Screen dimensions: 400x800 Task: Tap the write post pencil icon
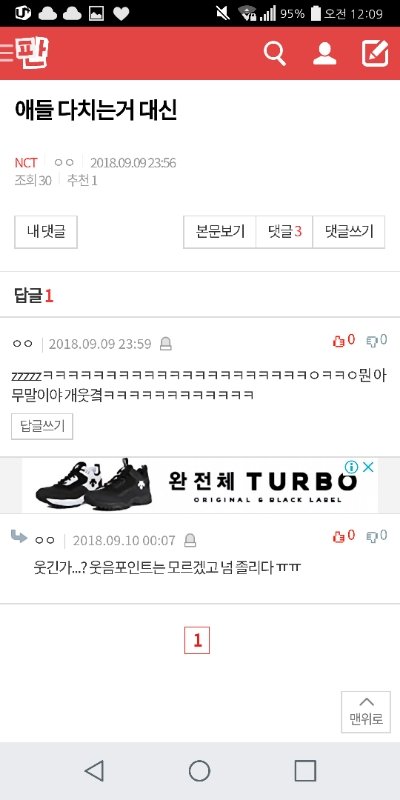(375, 54)
